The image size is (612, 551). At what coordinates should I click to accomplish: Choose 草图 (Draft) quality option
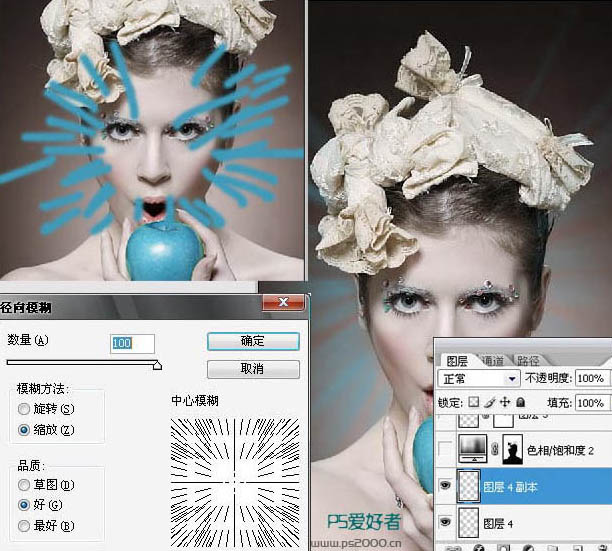point(24,485)
